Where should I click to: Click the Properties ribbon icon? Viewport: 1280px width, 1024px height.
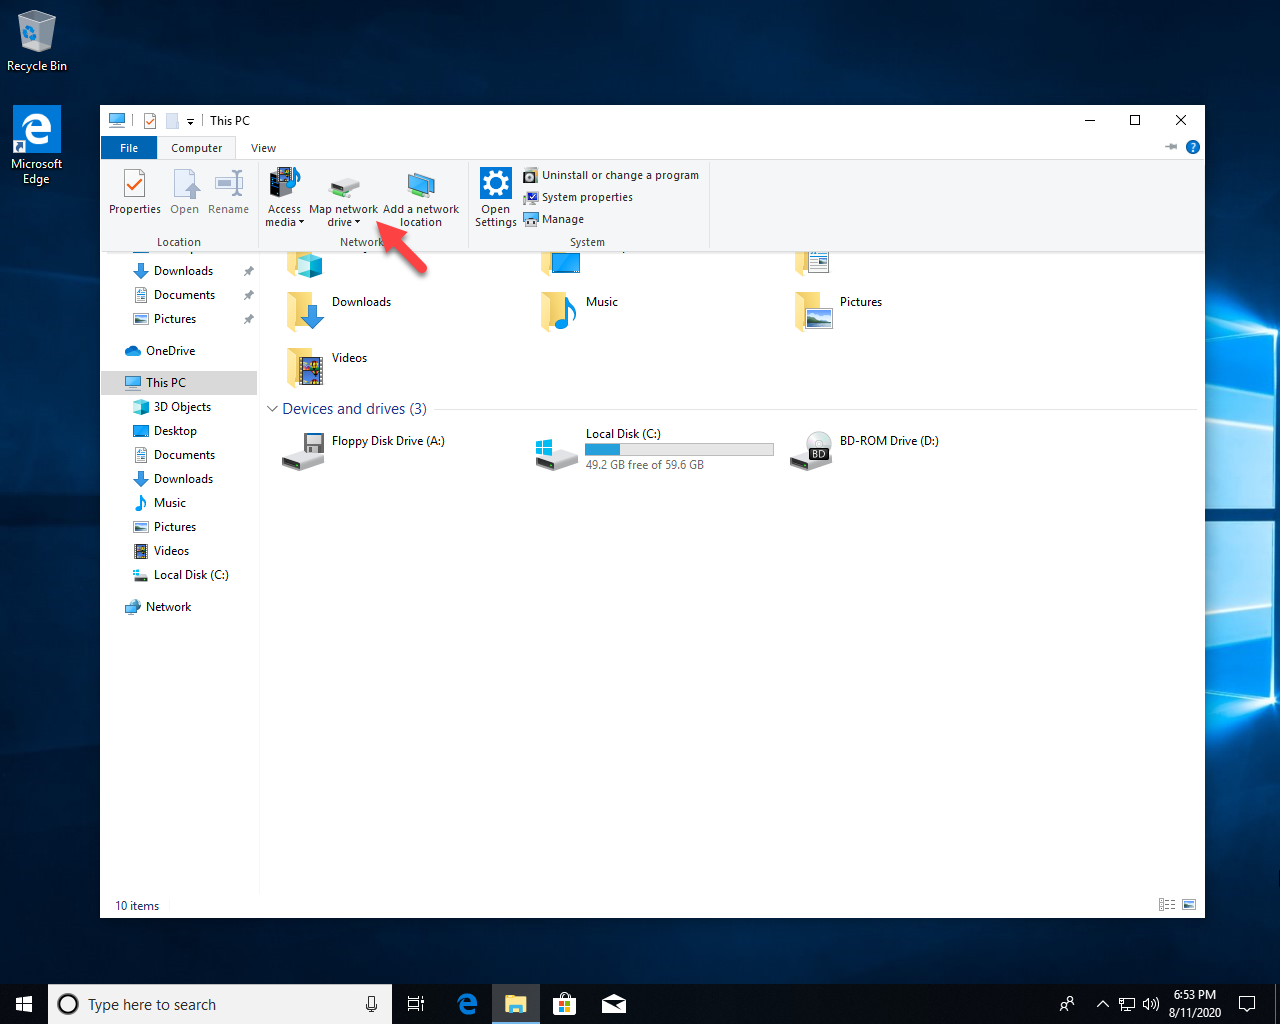click(x=134, y=186)
